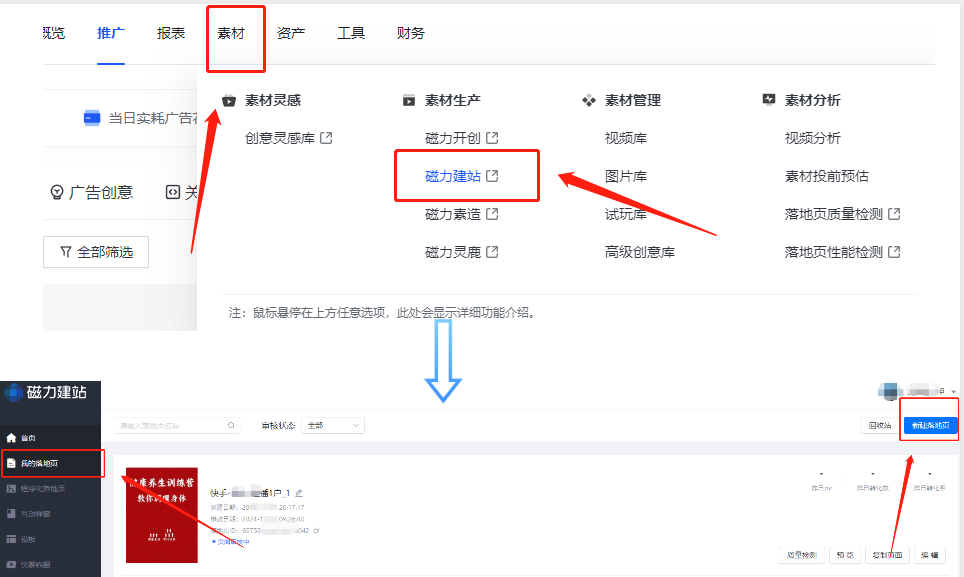Click the blue 新建落地页 button

tap(930, 425)
